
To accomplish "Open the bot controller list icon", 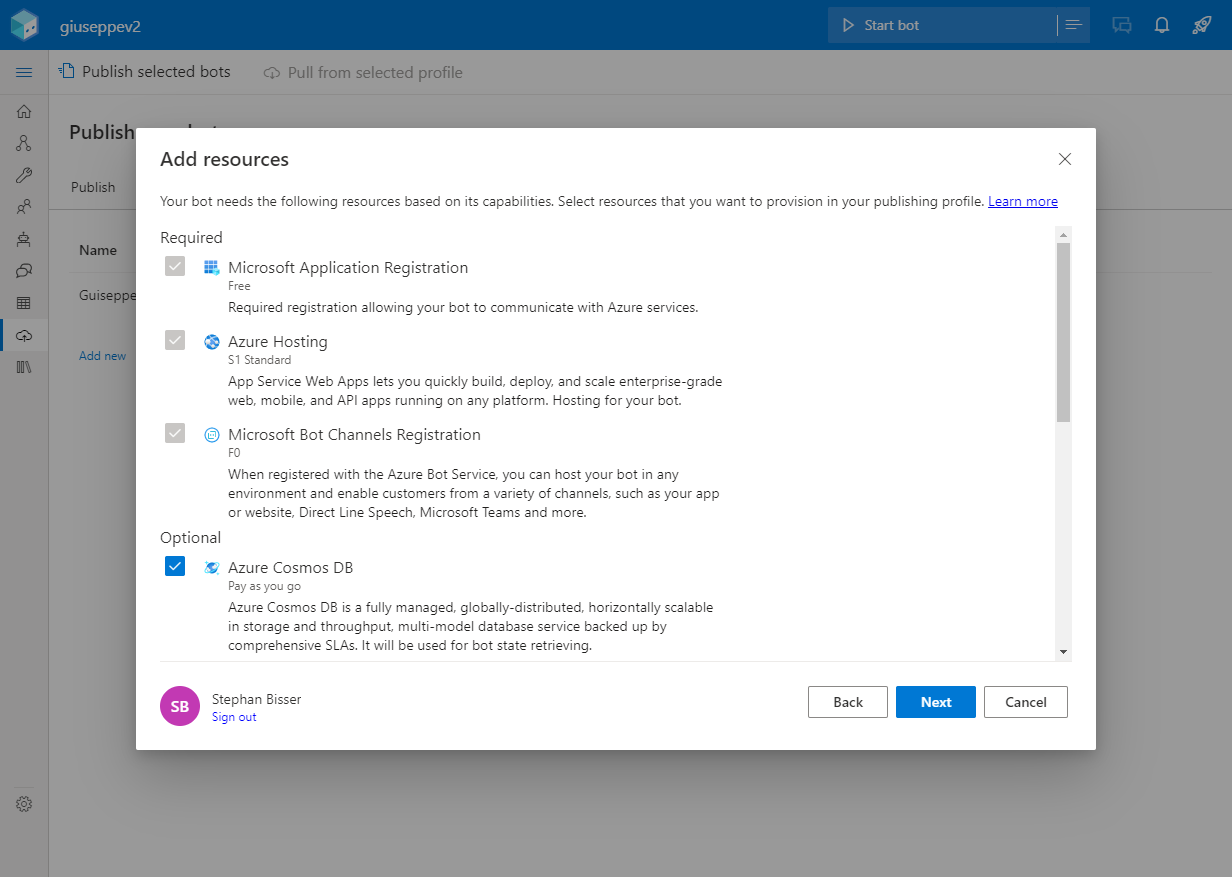I will click(x=1074, y=25).
